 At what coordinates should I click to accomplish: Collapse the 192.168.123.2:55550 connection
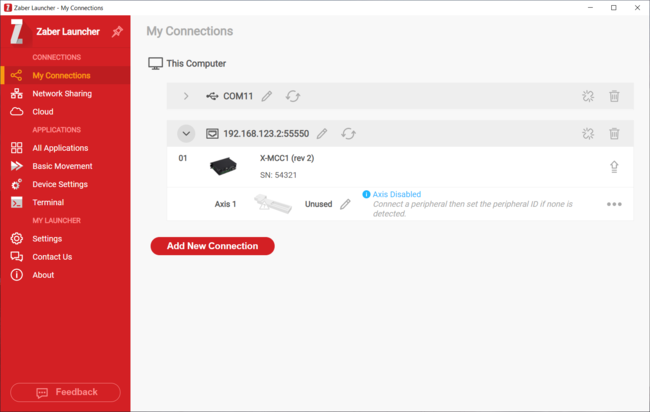pos(186,133)
